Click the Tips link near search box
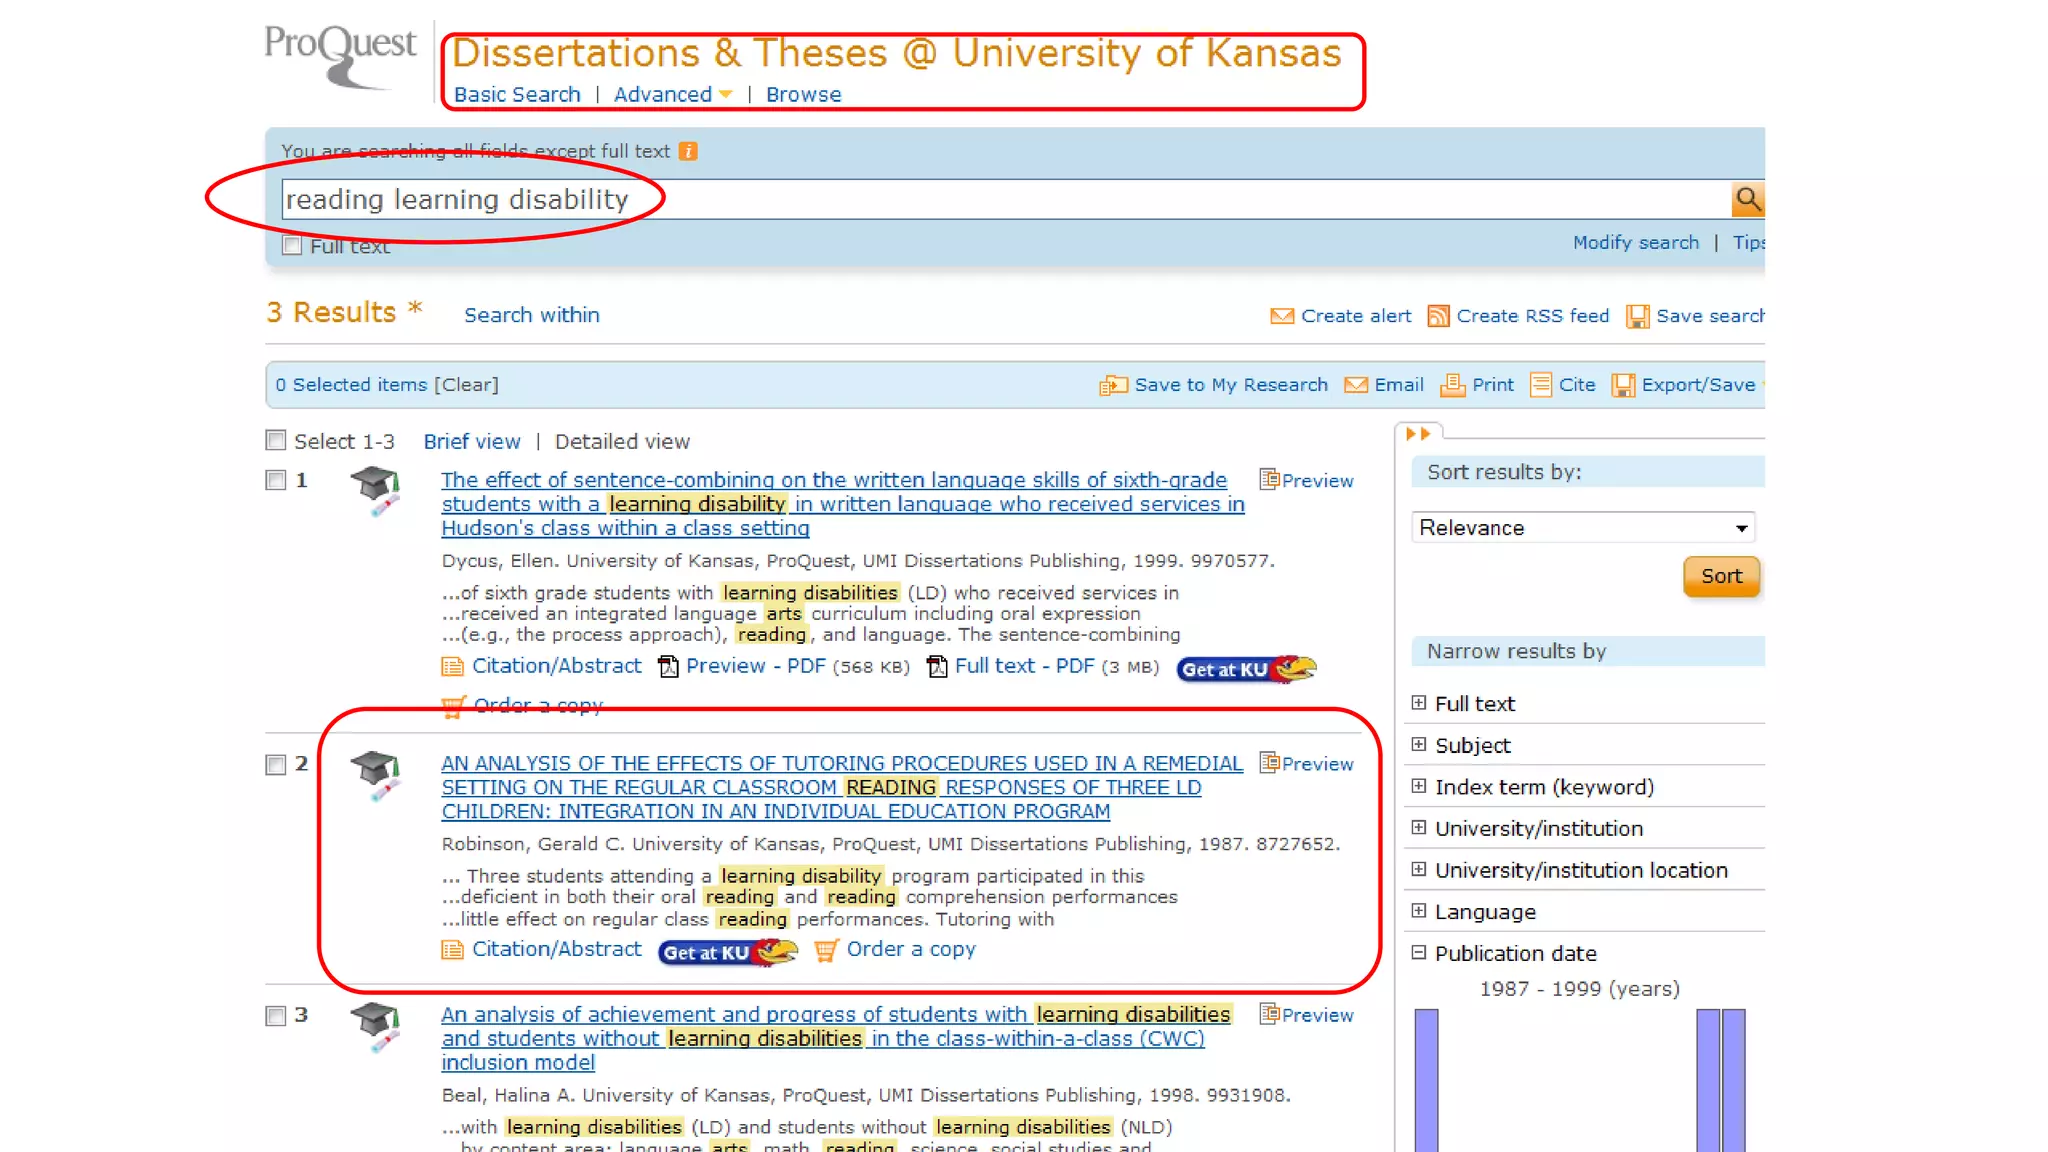Image resolution: width=2048 pixels, height=1152 pixels. point(1748,243)
